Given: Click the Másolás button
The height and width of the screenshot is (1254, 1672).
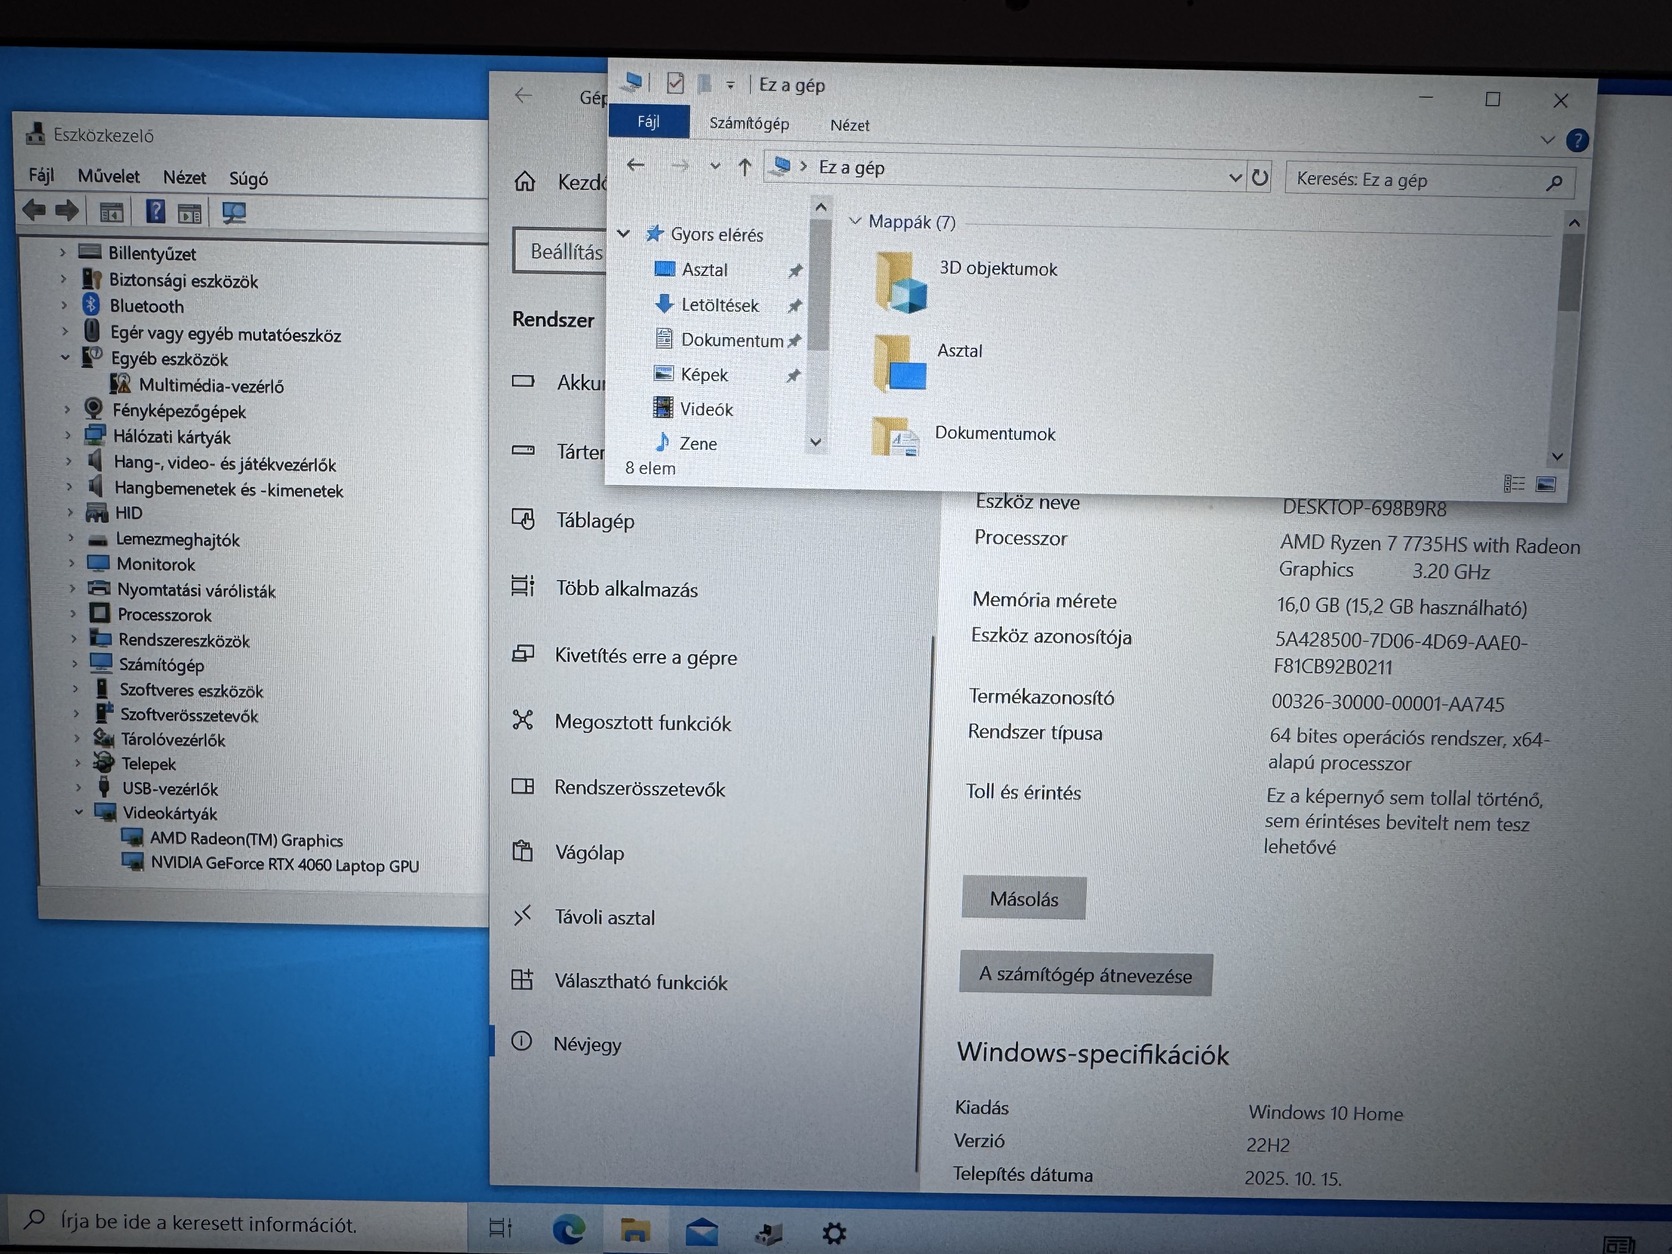Looking at the screenshot, I should point(1024,898).
